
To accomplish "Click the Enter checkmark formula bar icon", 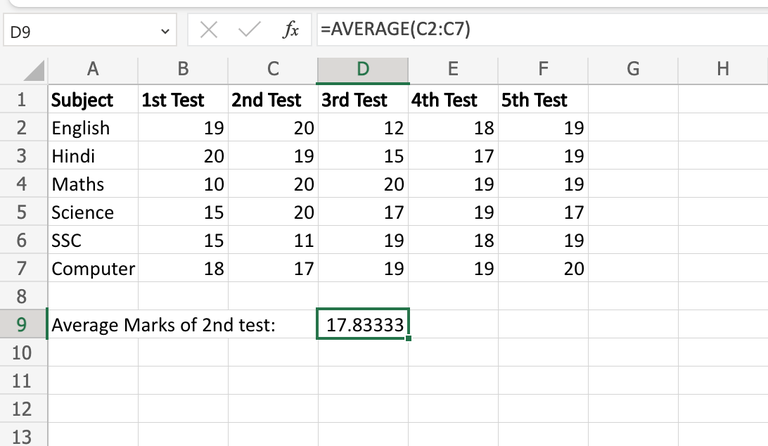I will pyautogui.click(x=249, y=30).
